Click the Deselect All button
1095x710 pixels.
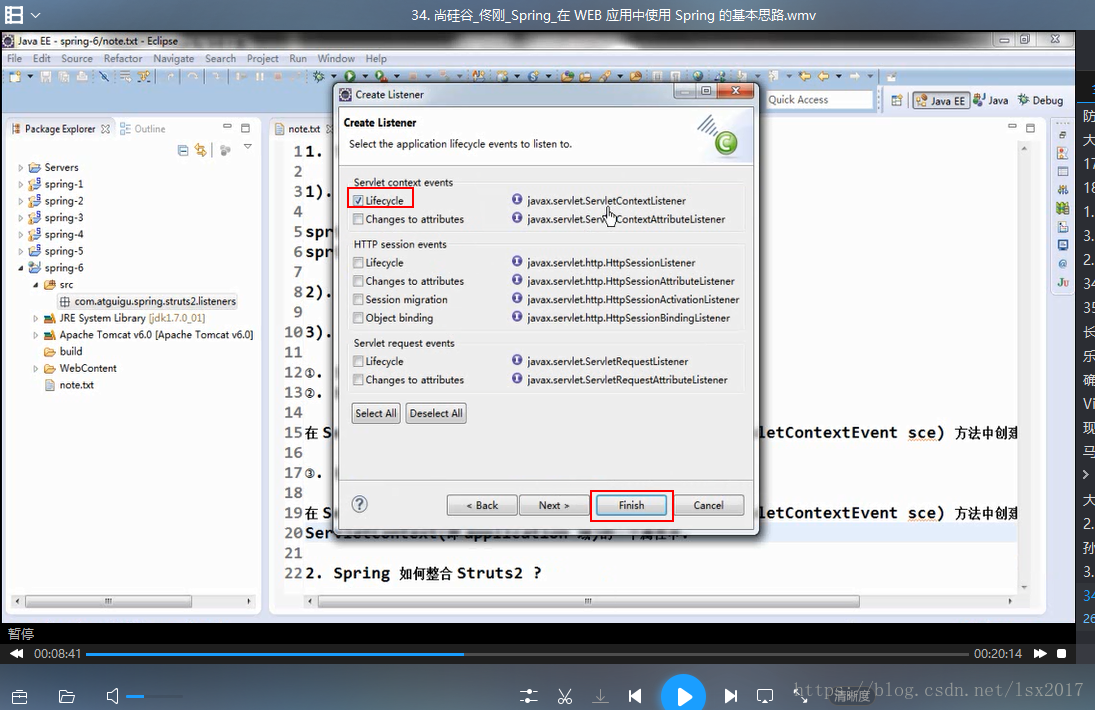click(x=436, y=413)
